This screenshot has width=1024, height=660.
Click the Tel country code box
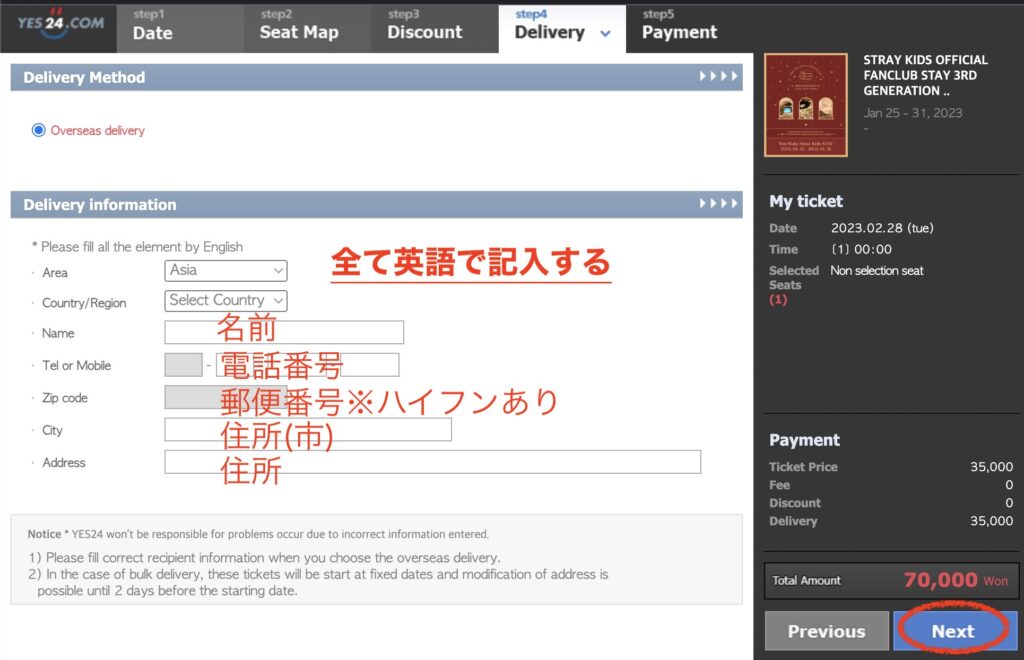pyautogui.click(x=183, y=365)
